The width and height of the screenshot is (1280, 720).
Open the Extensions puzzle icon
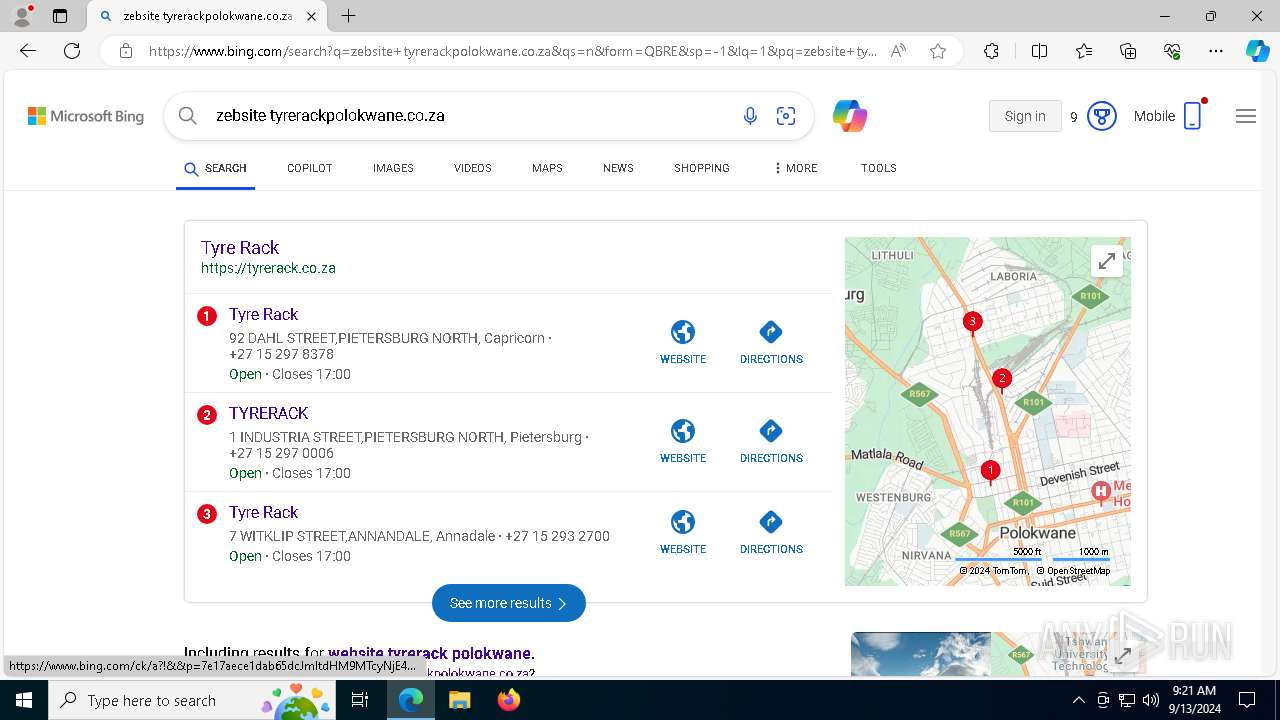(x=991, y=51)
